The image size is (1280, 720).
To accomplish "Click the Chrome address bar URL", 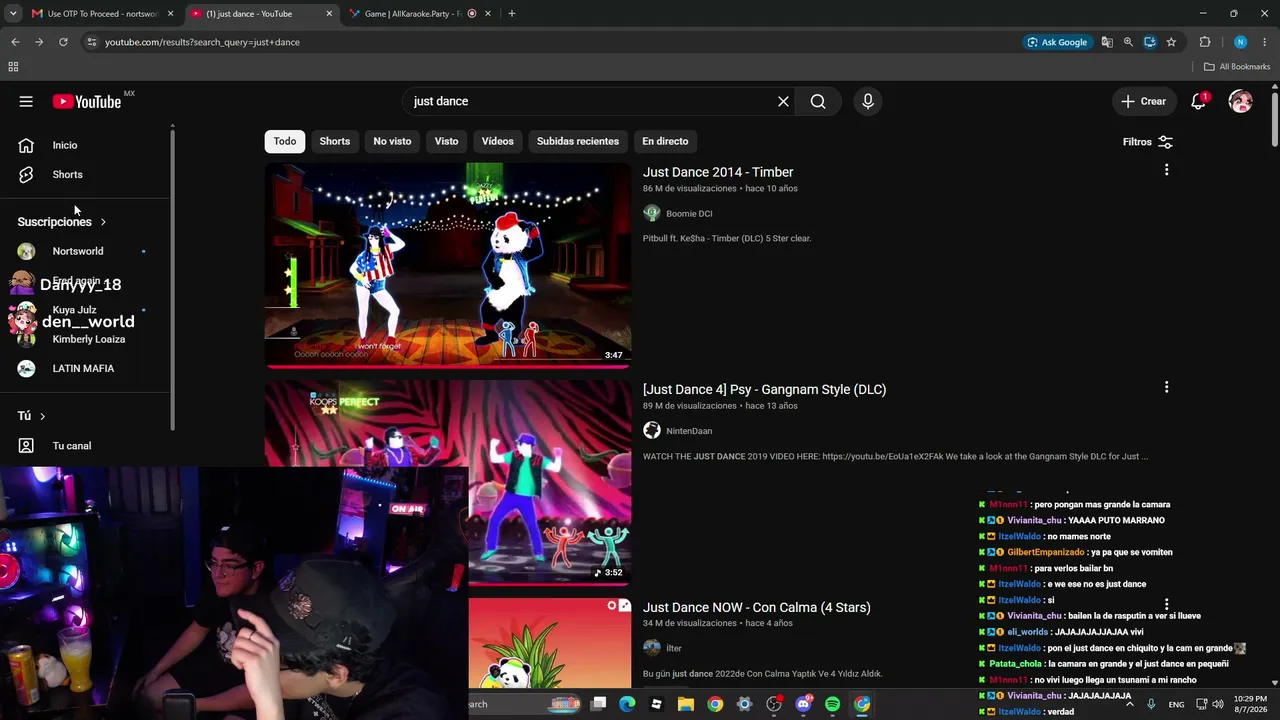I will tap(202, 42).
